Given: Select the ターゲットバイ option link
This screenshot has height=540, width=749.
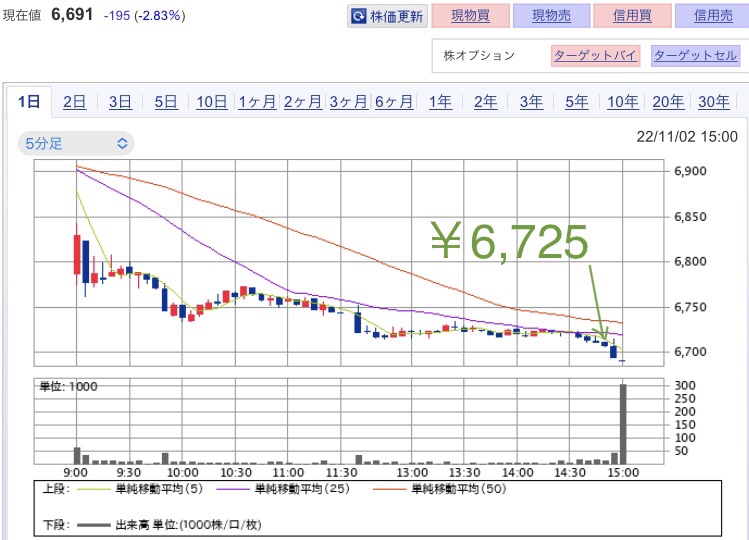Looking at the screenshot, I should tap(595, 55).
